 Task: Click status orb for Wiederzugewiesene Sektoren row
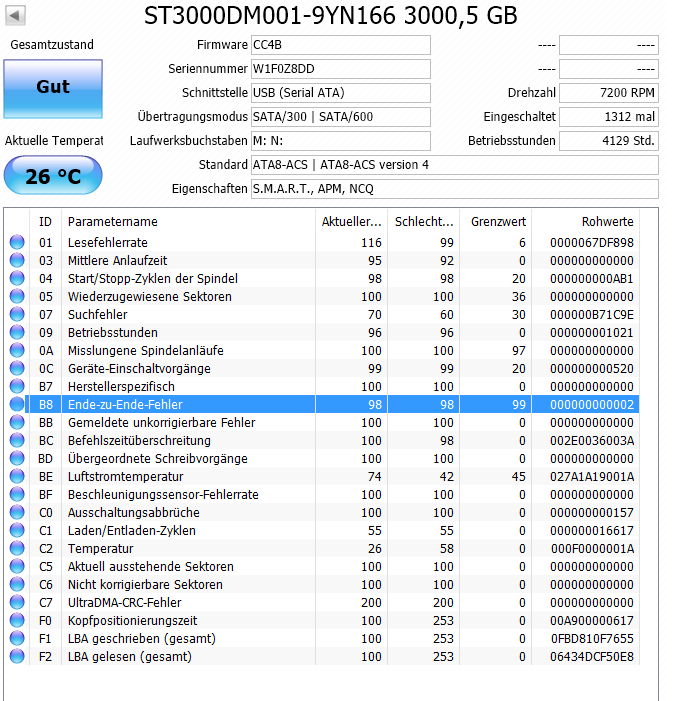[17, 296]
